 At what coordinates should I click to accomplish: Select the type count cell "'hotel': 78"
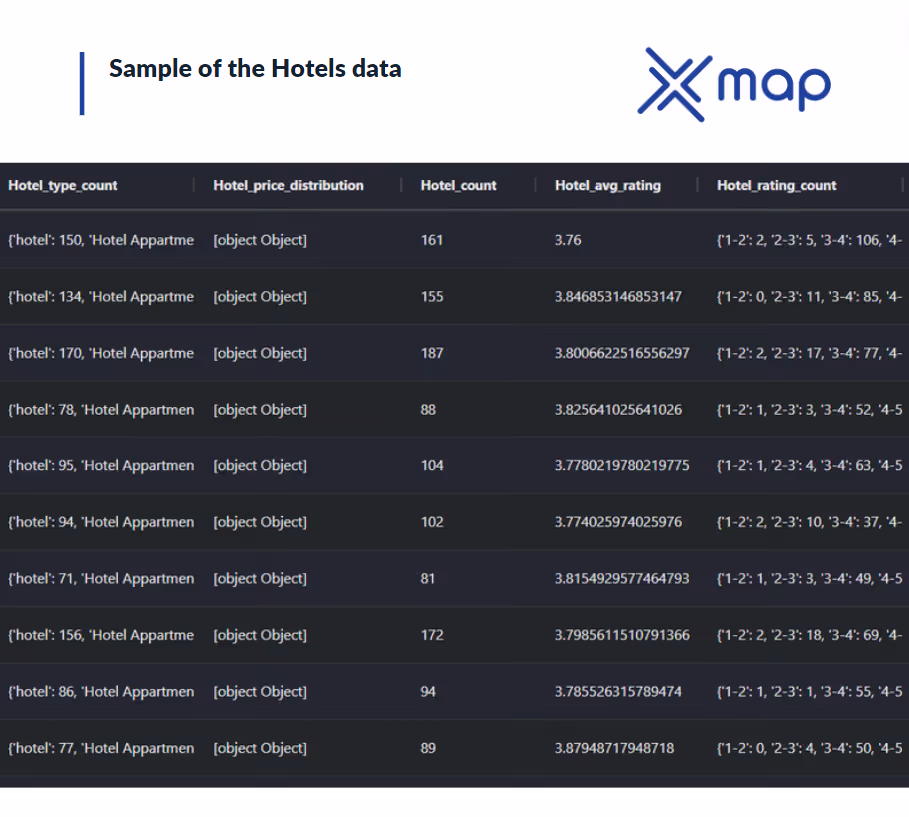[101, 410]
